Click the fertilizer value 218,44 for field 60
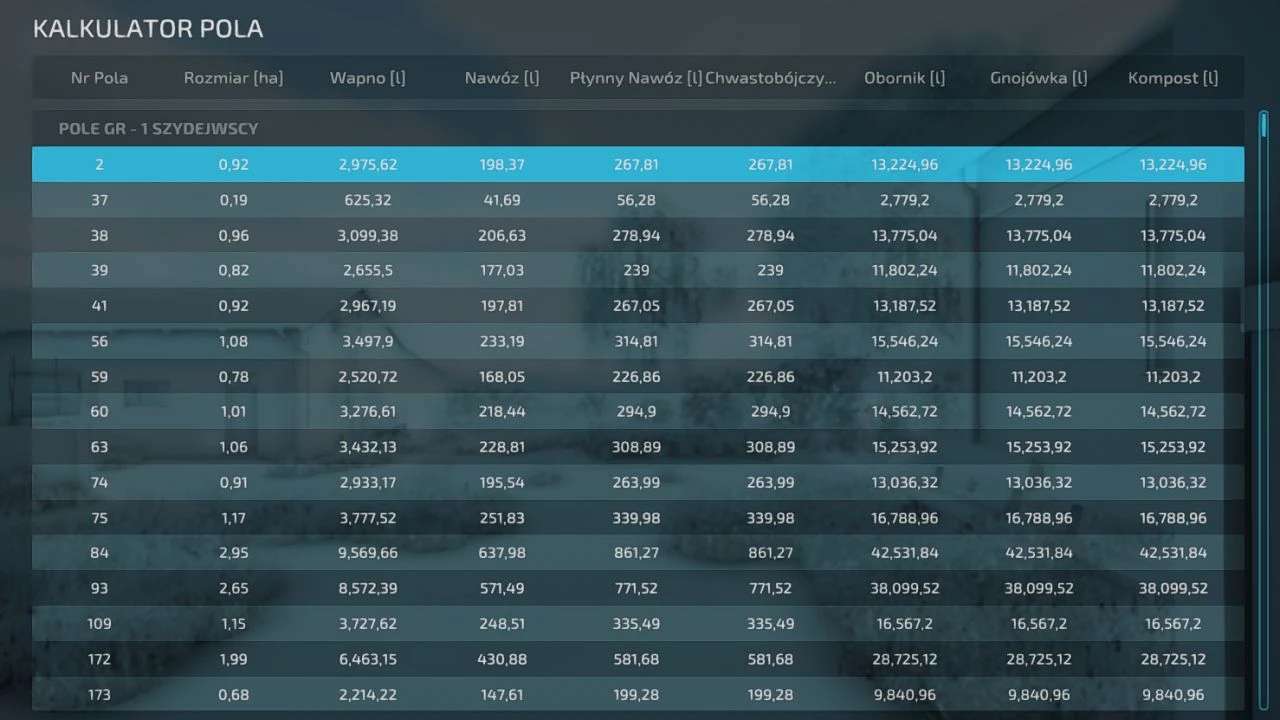Image resolution: width=1280 pixels, height=720 pixels. click(x=501, y=412)
